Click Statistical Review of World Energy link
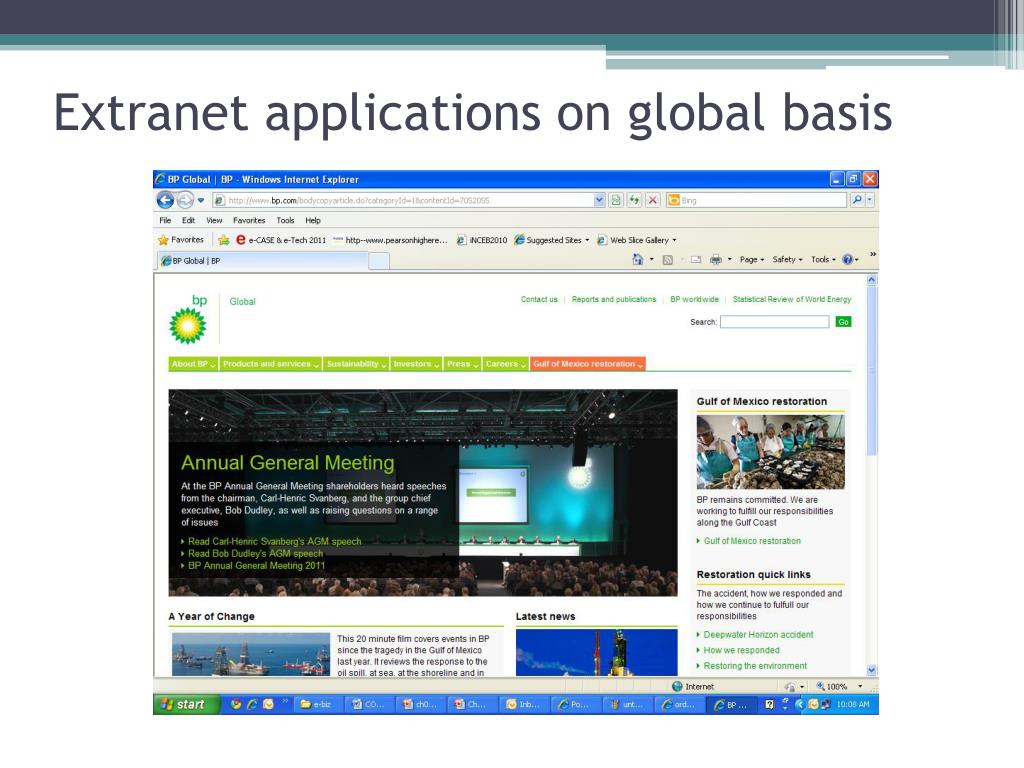This screenshot has width=1024, height=768. coord(792,300)
